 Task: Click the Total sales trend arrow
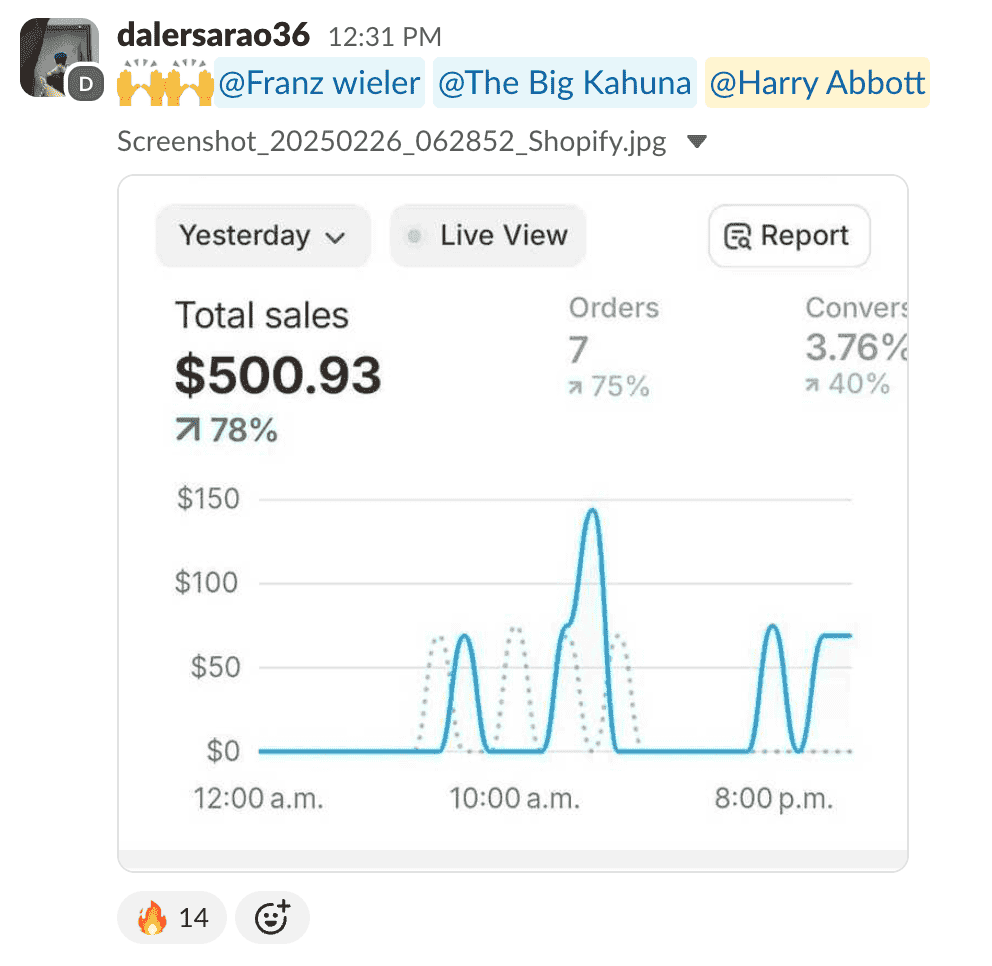(x=189, y=432)
